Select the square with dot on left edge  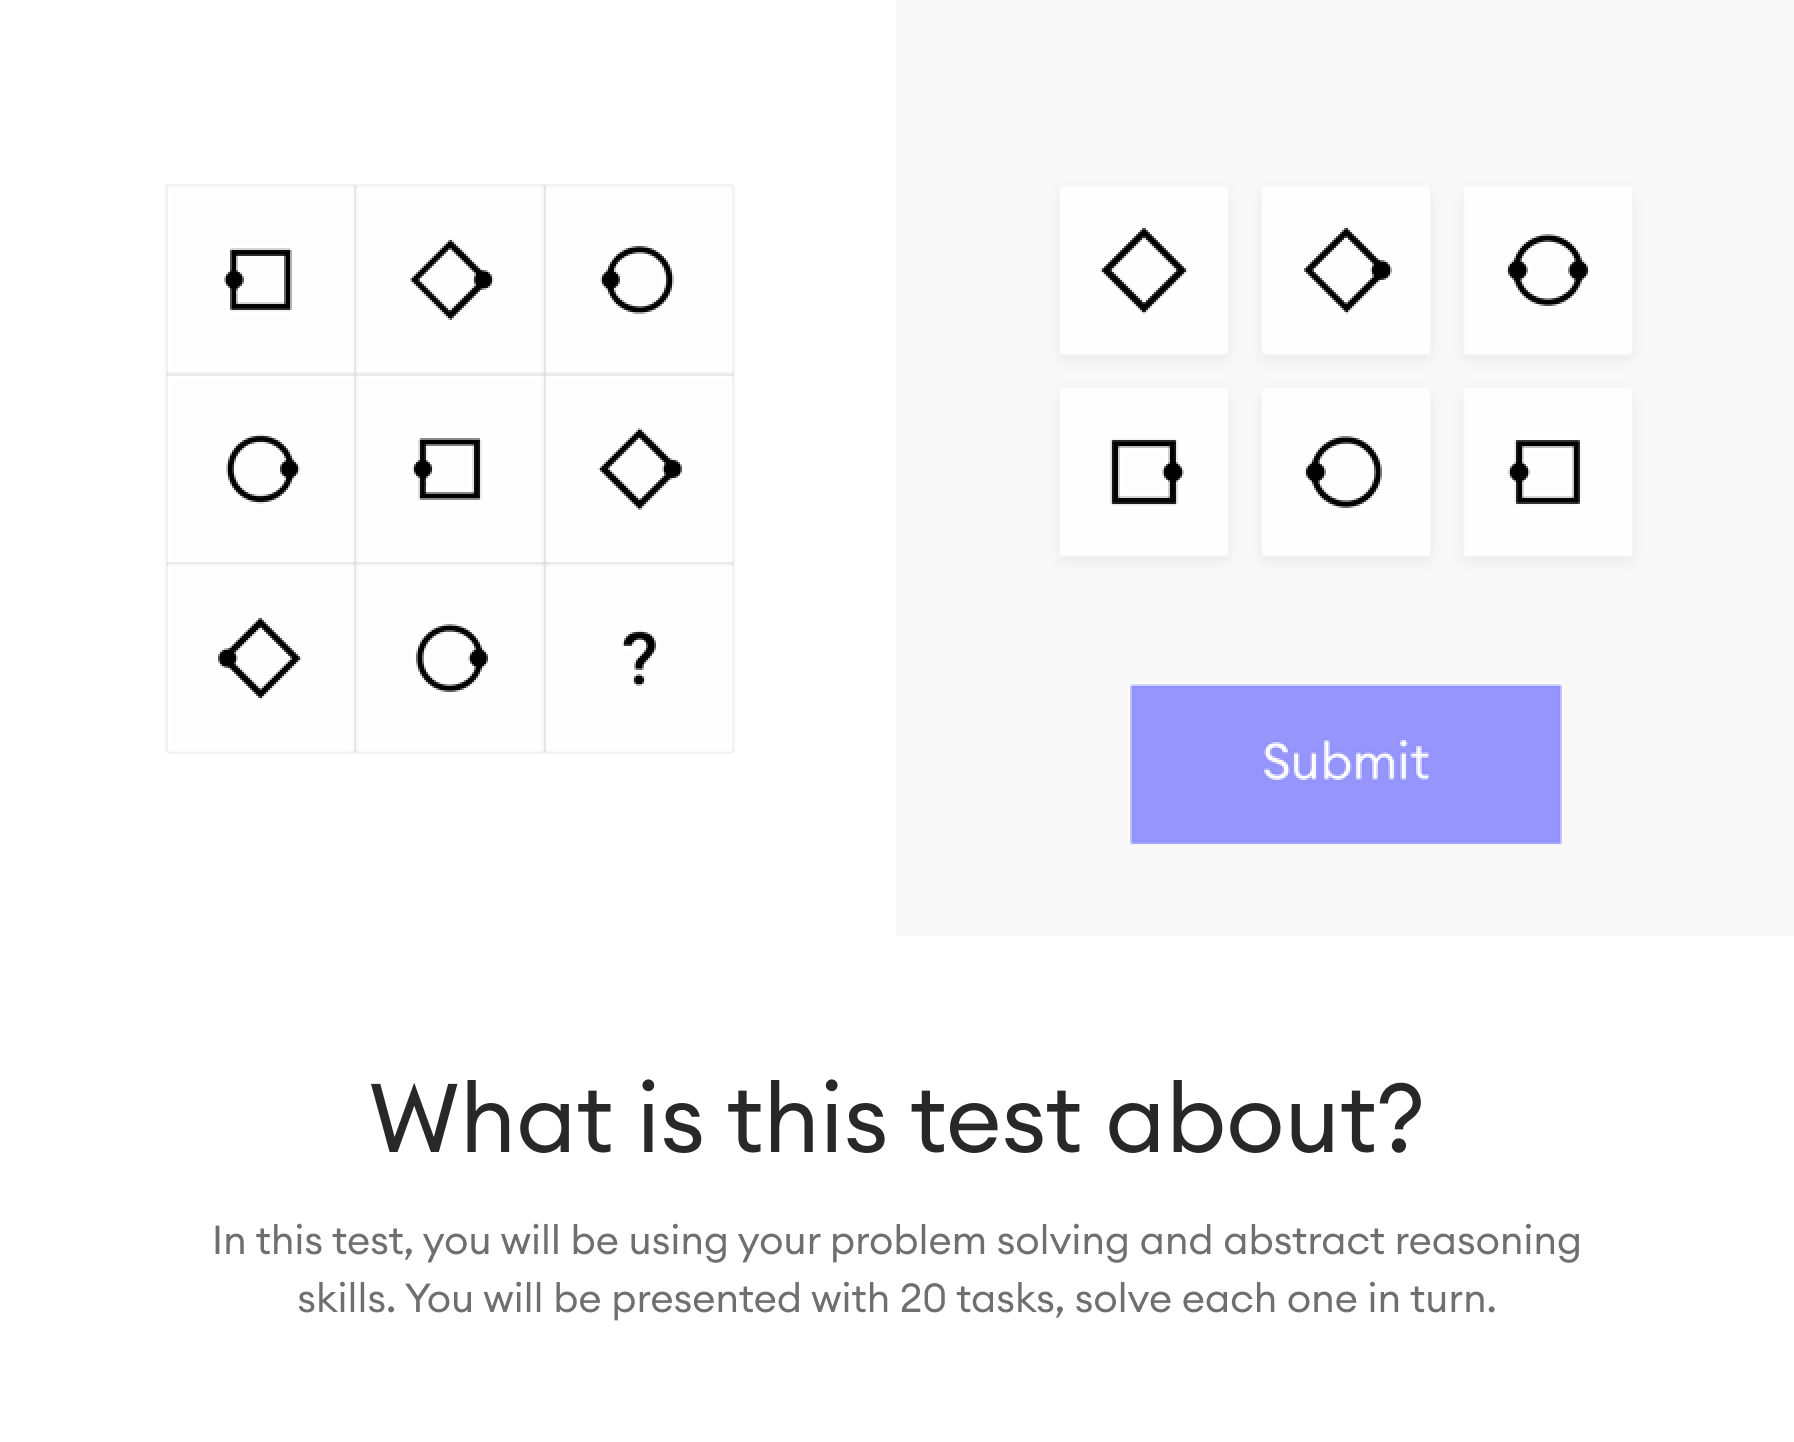1547,470
